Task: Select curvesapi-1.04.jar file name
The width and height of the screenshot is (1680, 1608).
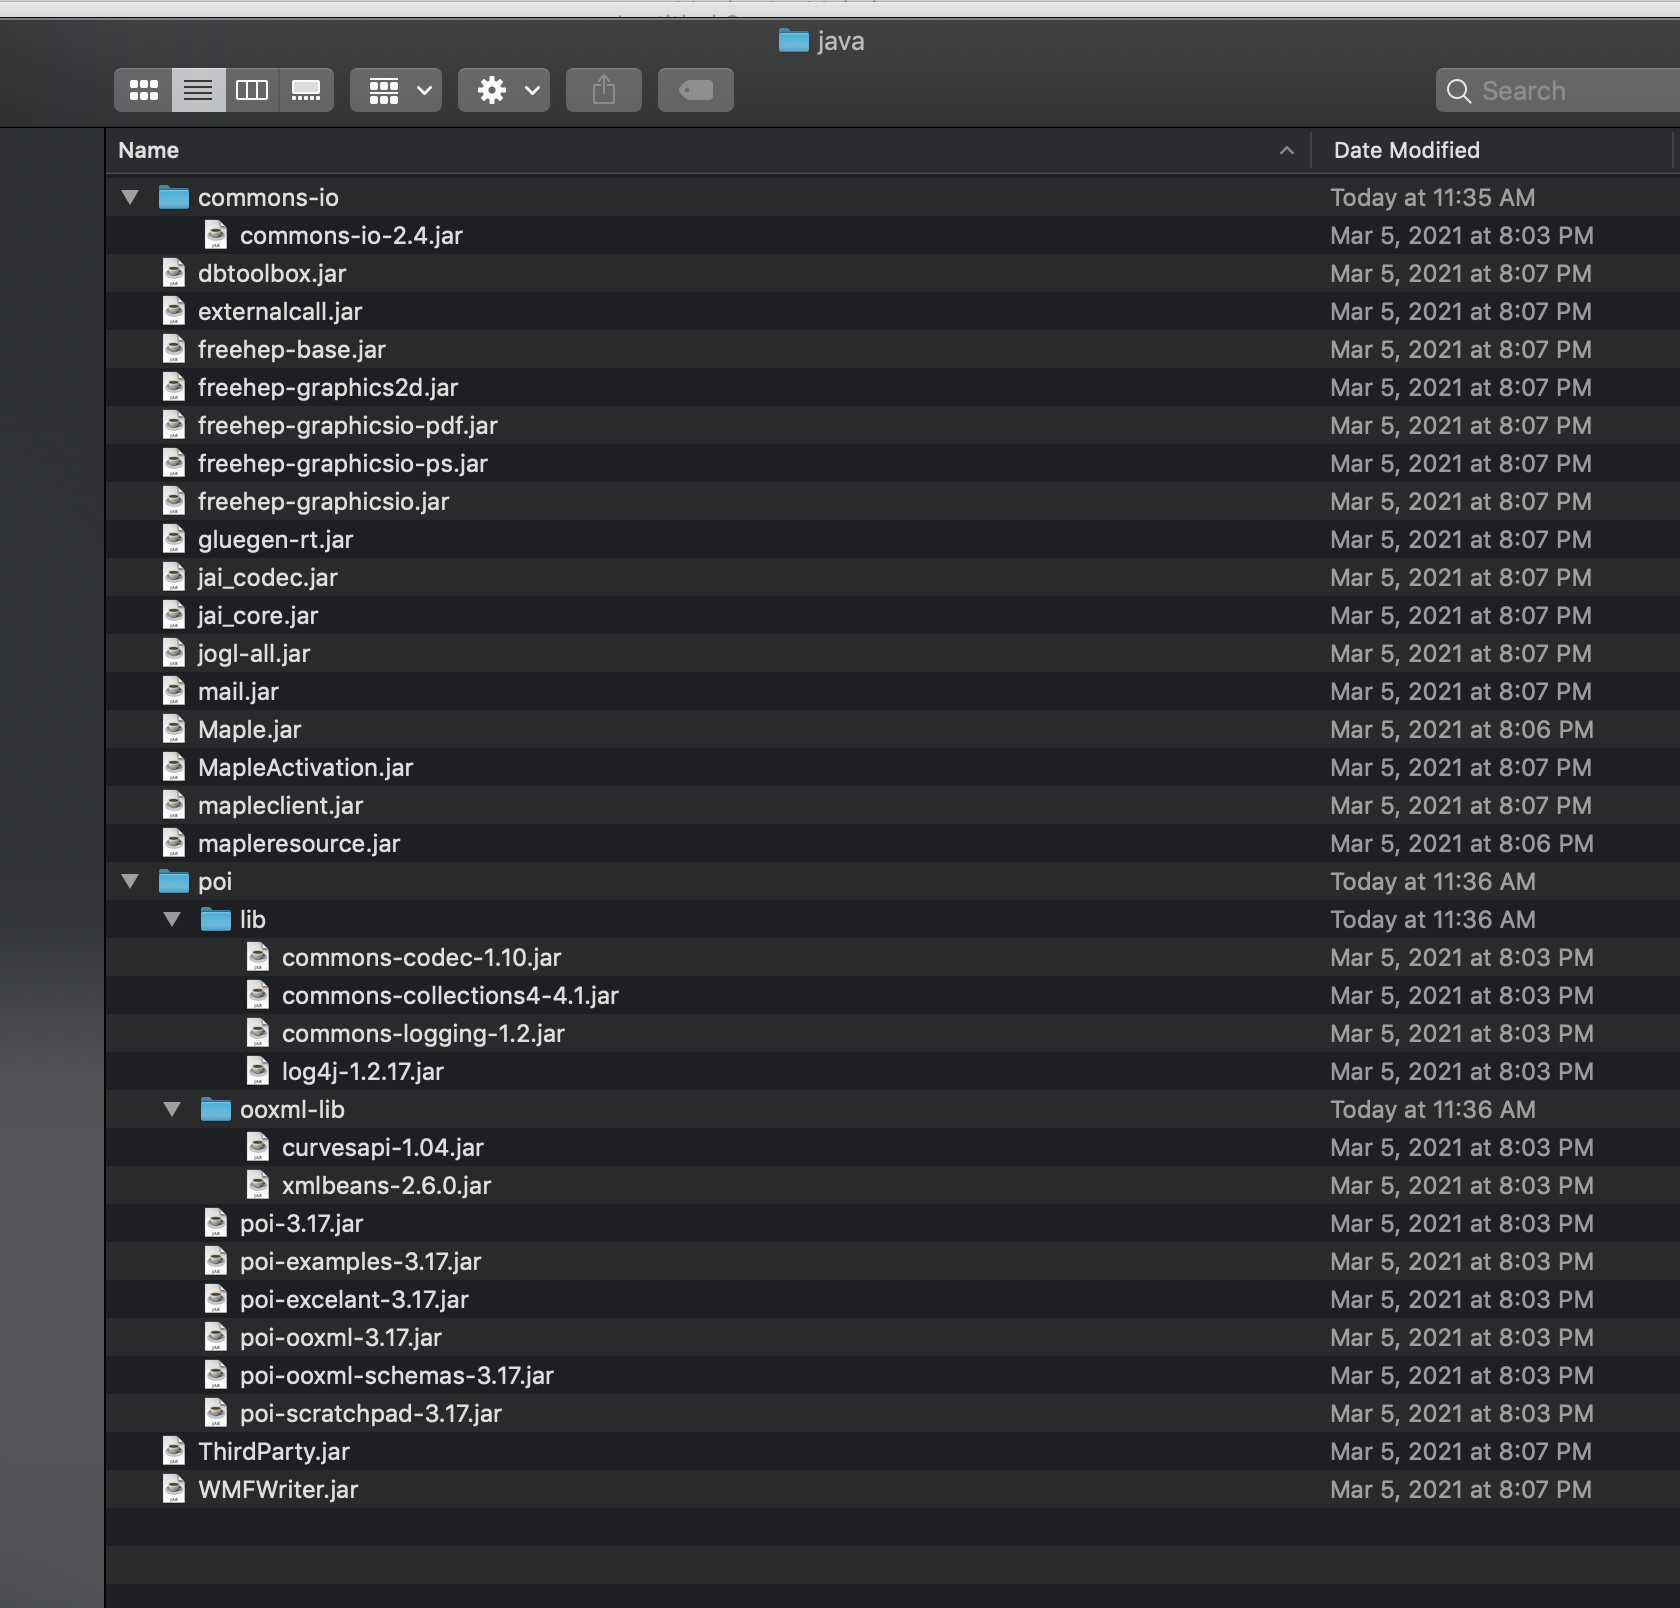Action: (x=383, y=1147)
